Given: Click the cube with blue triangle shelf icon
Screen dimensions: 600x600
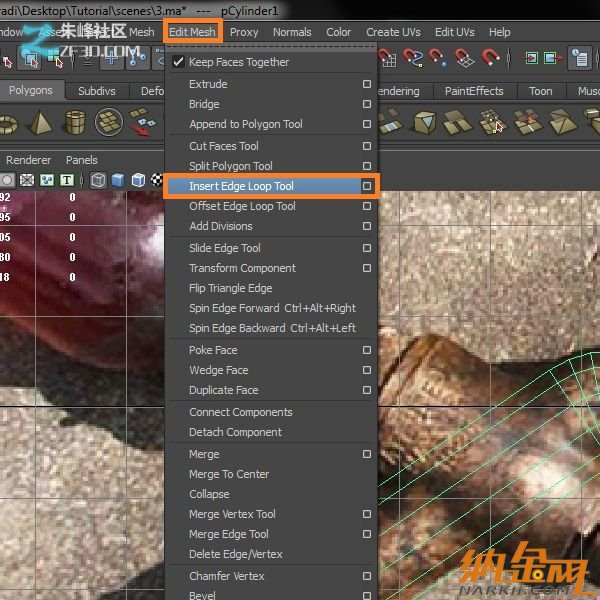Looking at the screenshot, I should pos(425,122).
